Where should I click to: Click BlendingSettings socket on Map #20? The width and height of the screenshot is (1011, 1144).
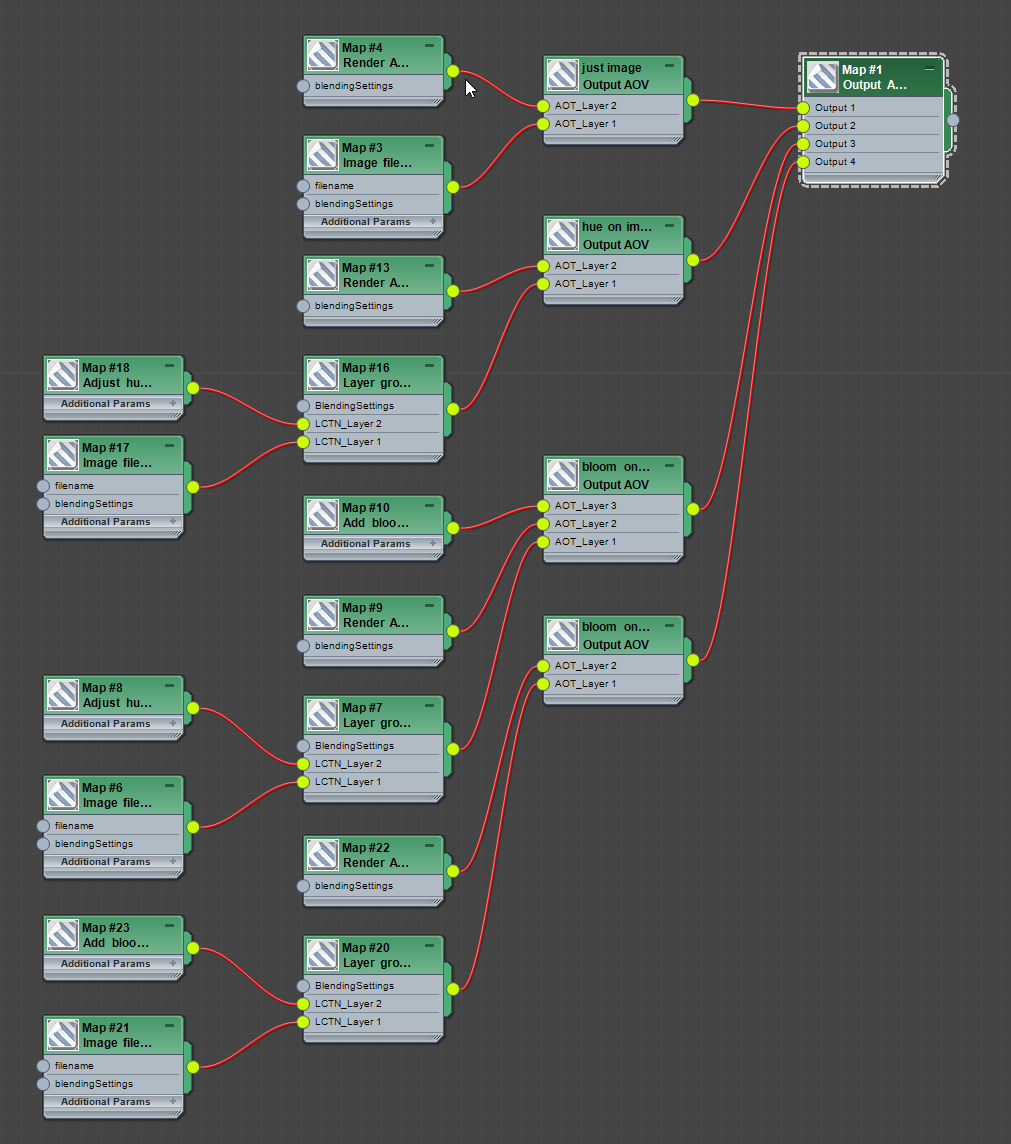303,986
